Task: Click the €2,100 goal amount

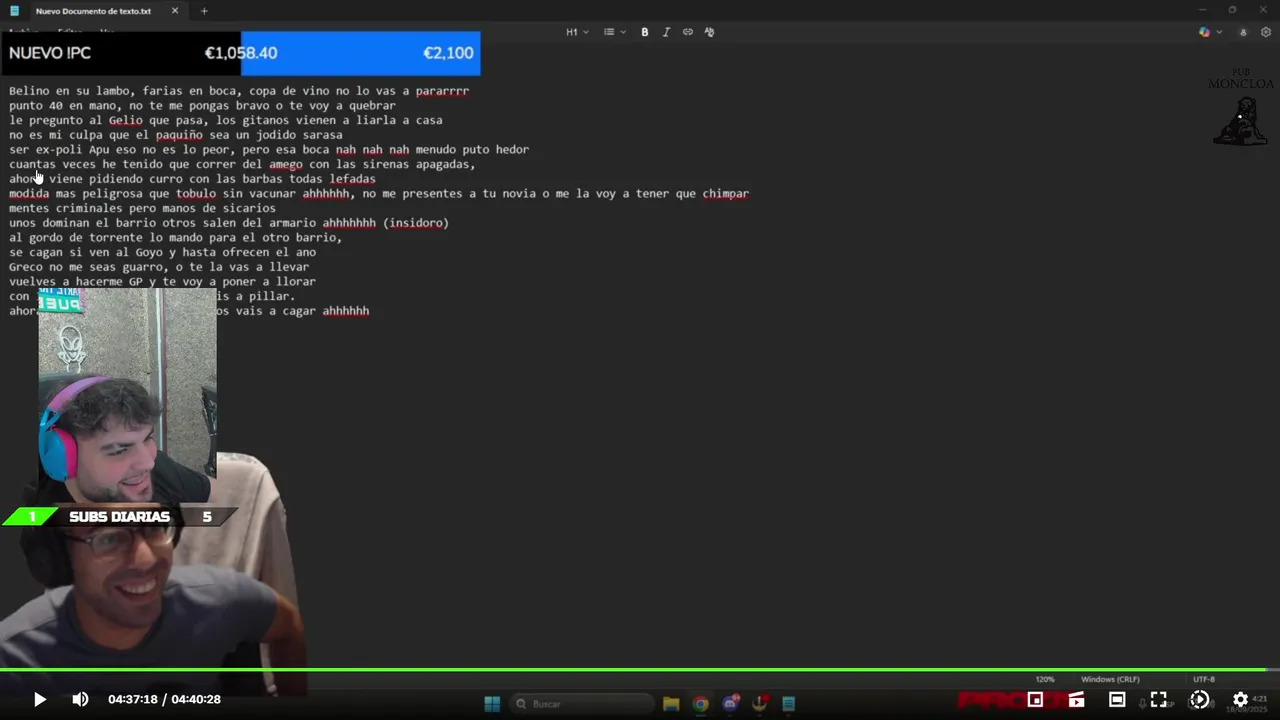Action: [x=448, y=53]
